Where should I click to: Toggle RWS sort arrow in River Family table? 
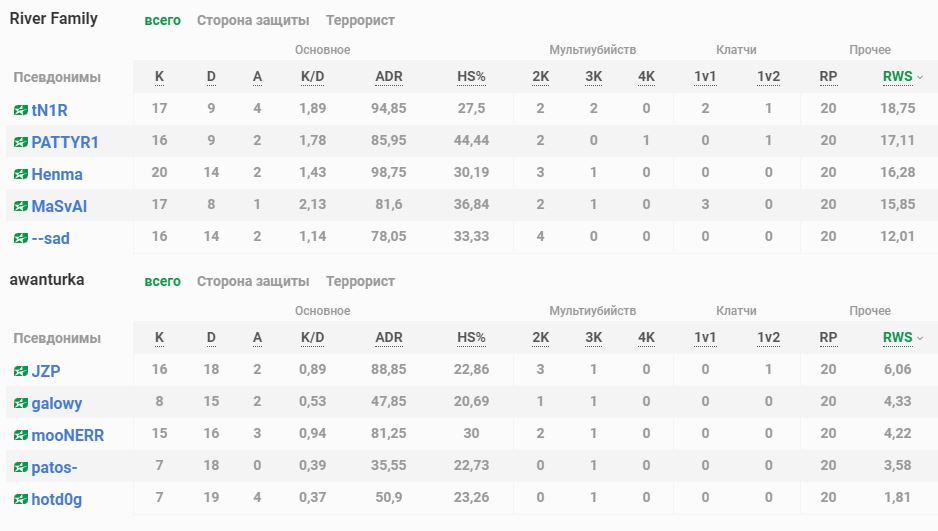920,77
